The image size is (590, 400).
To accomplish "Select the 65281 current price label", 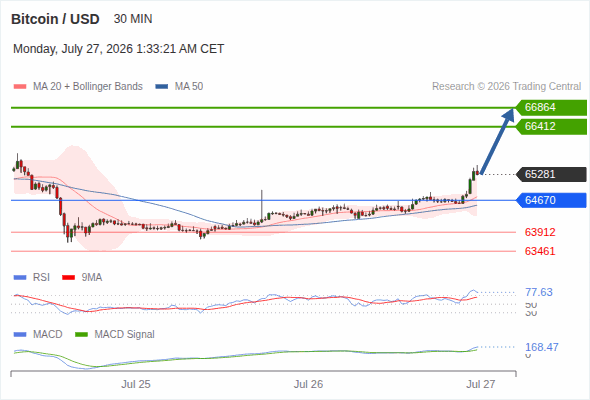I will pyautogui.click(x=551, y=174).
